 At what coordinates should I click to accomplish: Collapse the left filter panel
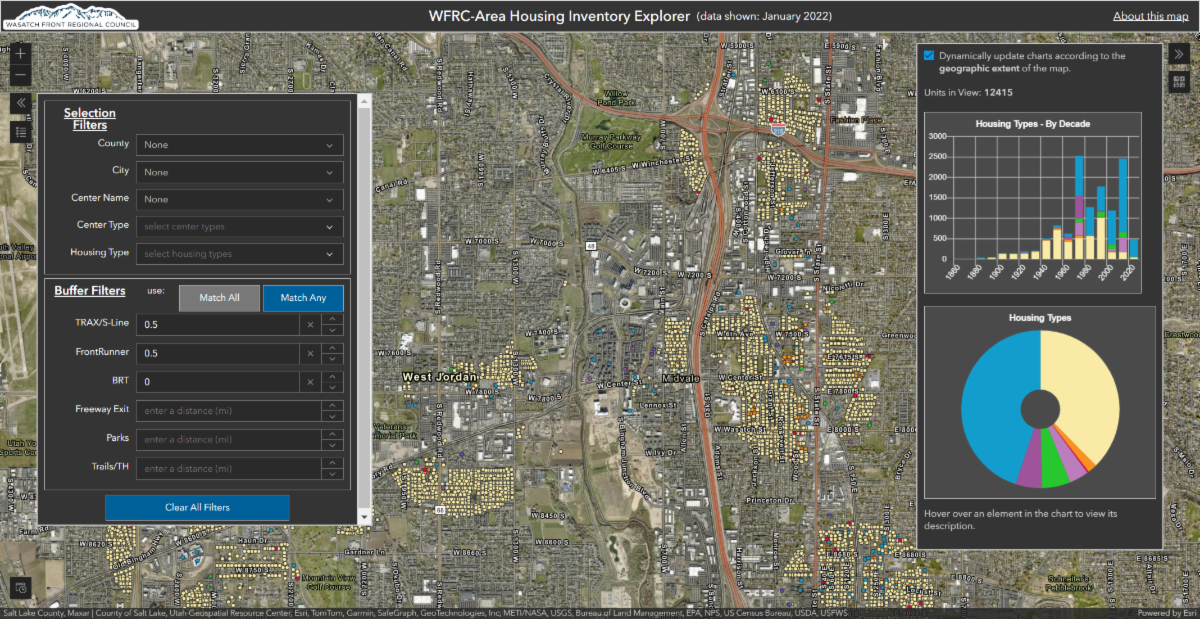[22, 103]
